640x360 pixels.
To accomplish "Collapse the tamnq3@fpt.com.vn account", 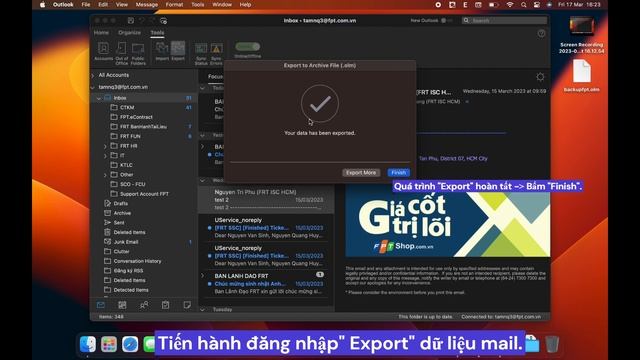I will pyautogui.click(x=93, y=87).
